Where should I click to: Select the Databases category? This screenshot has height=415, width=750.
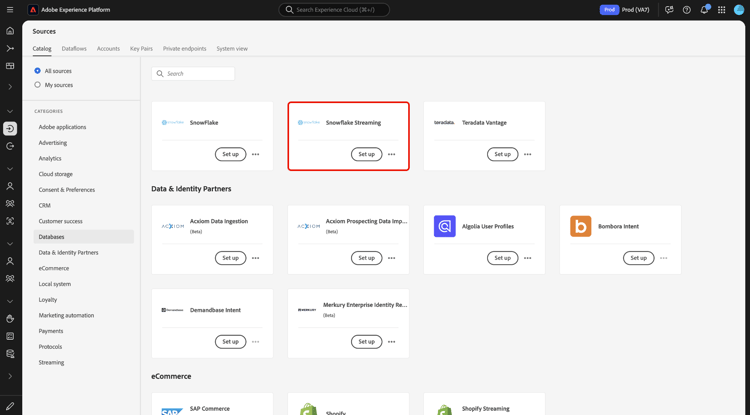click(84, 237)
